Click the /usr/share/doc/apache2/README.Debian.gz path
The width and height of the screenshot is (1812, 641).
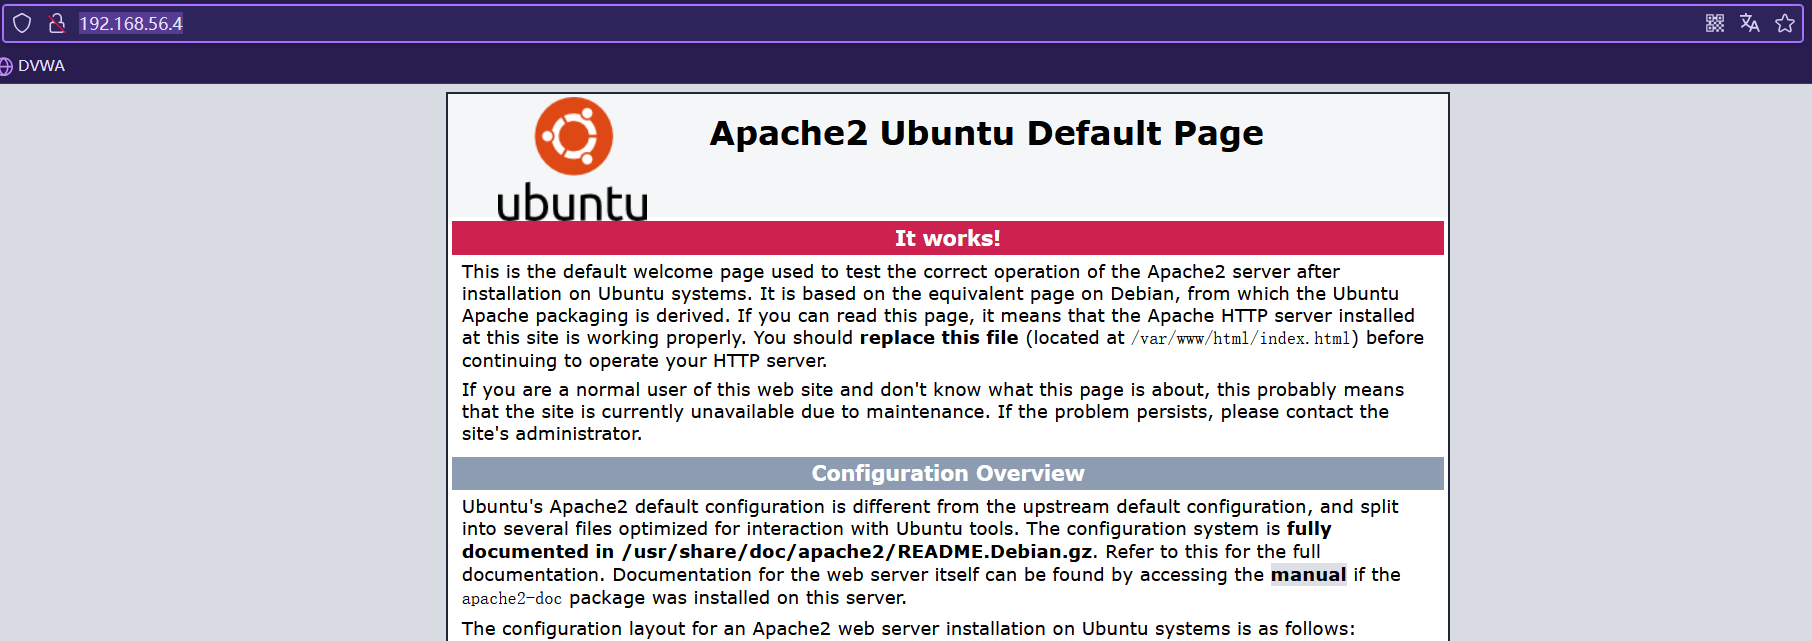[x=857, y=552]
